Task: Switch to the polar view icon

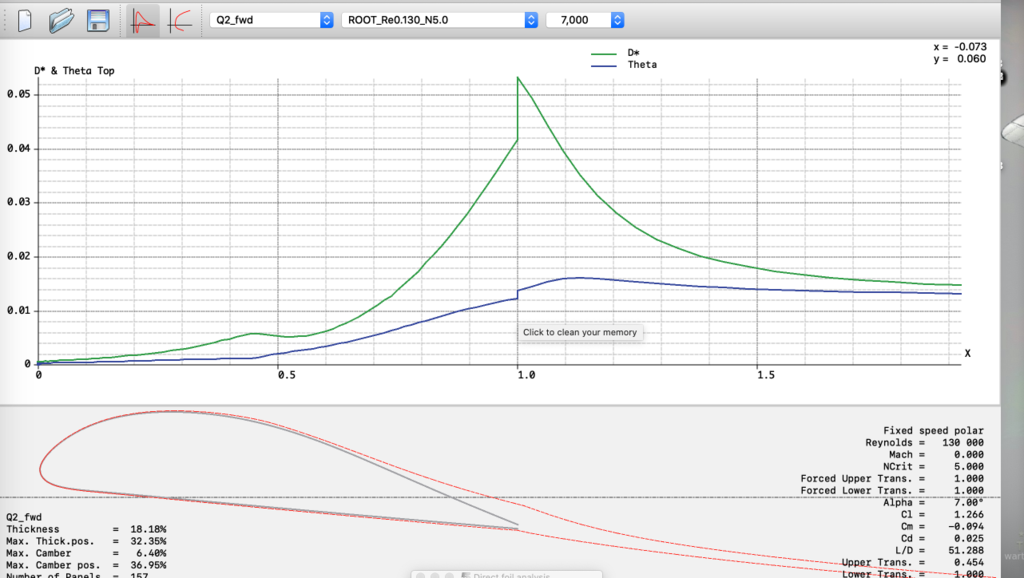Action: point(180,20)
